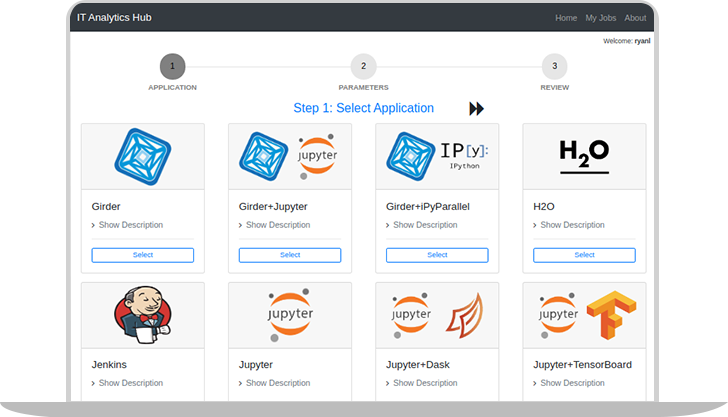Click the H2O card title
The image size is (728, 417).
(x=544, y=207)
